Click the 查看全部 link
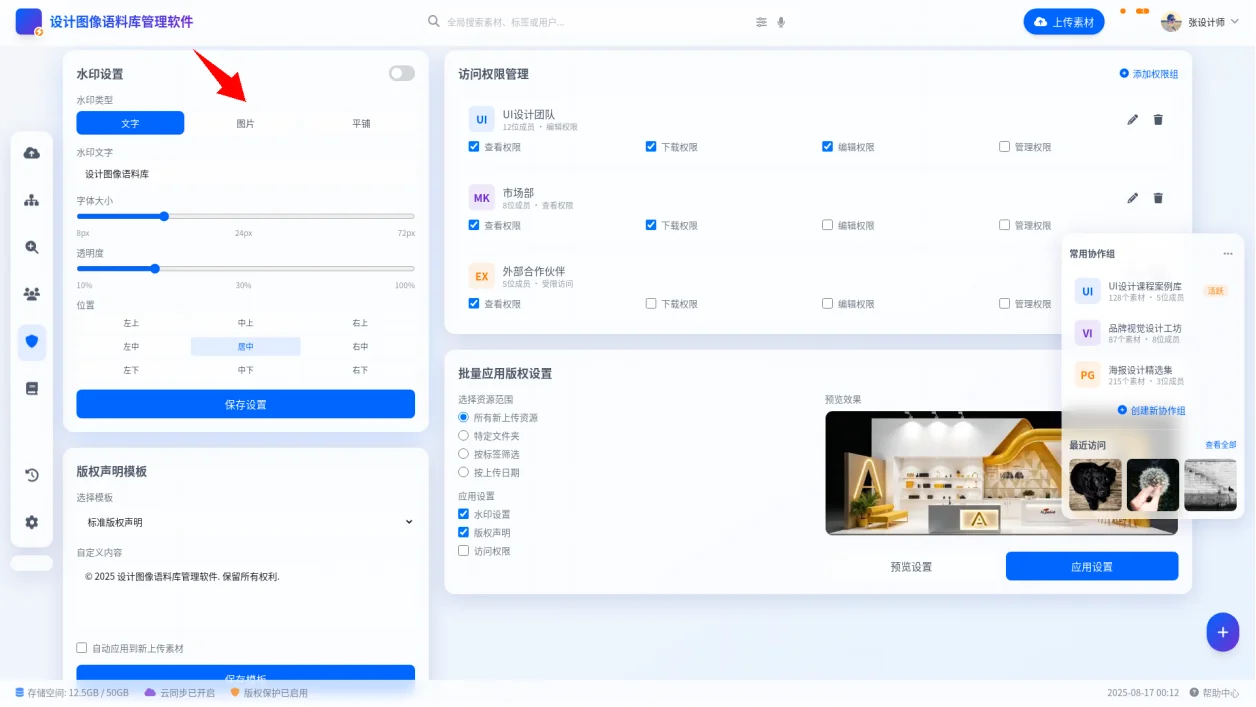 coord(1221,445)
